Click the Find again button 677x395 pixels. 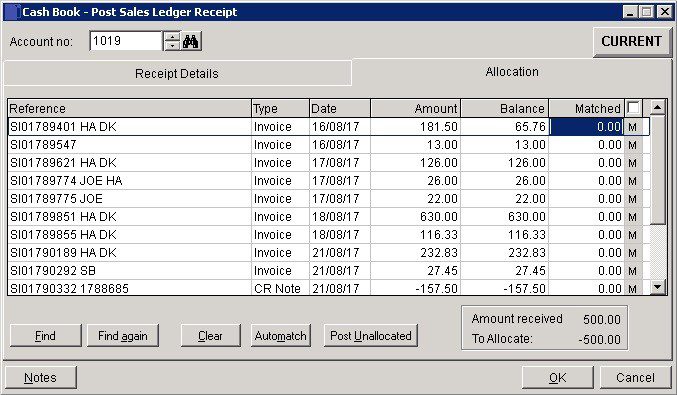click(x=123, y=336)
